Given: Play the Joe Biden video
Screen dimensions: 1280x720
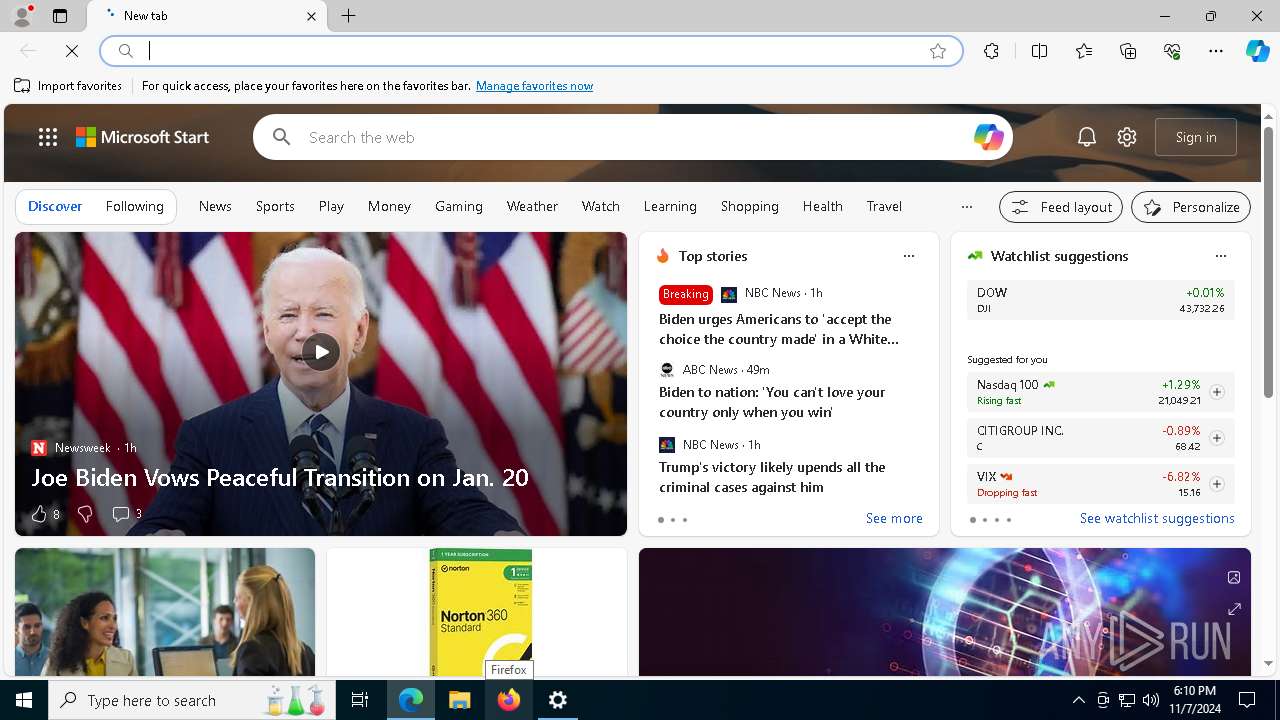Looking at the screenshot, I should 321,352.
